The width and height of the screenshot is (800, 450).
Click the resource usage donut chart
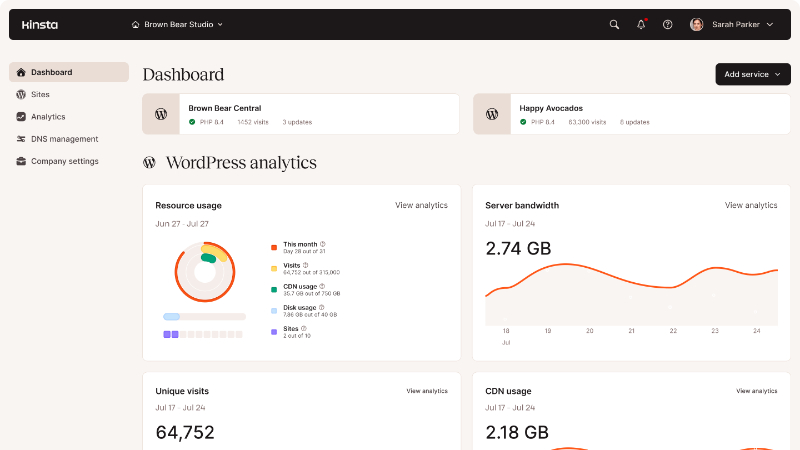204,271
